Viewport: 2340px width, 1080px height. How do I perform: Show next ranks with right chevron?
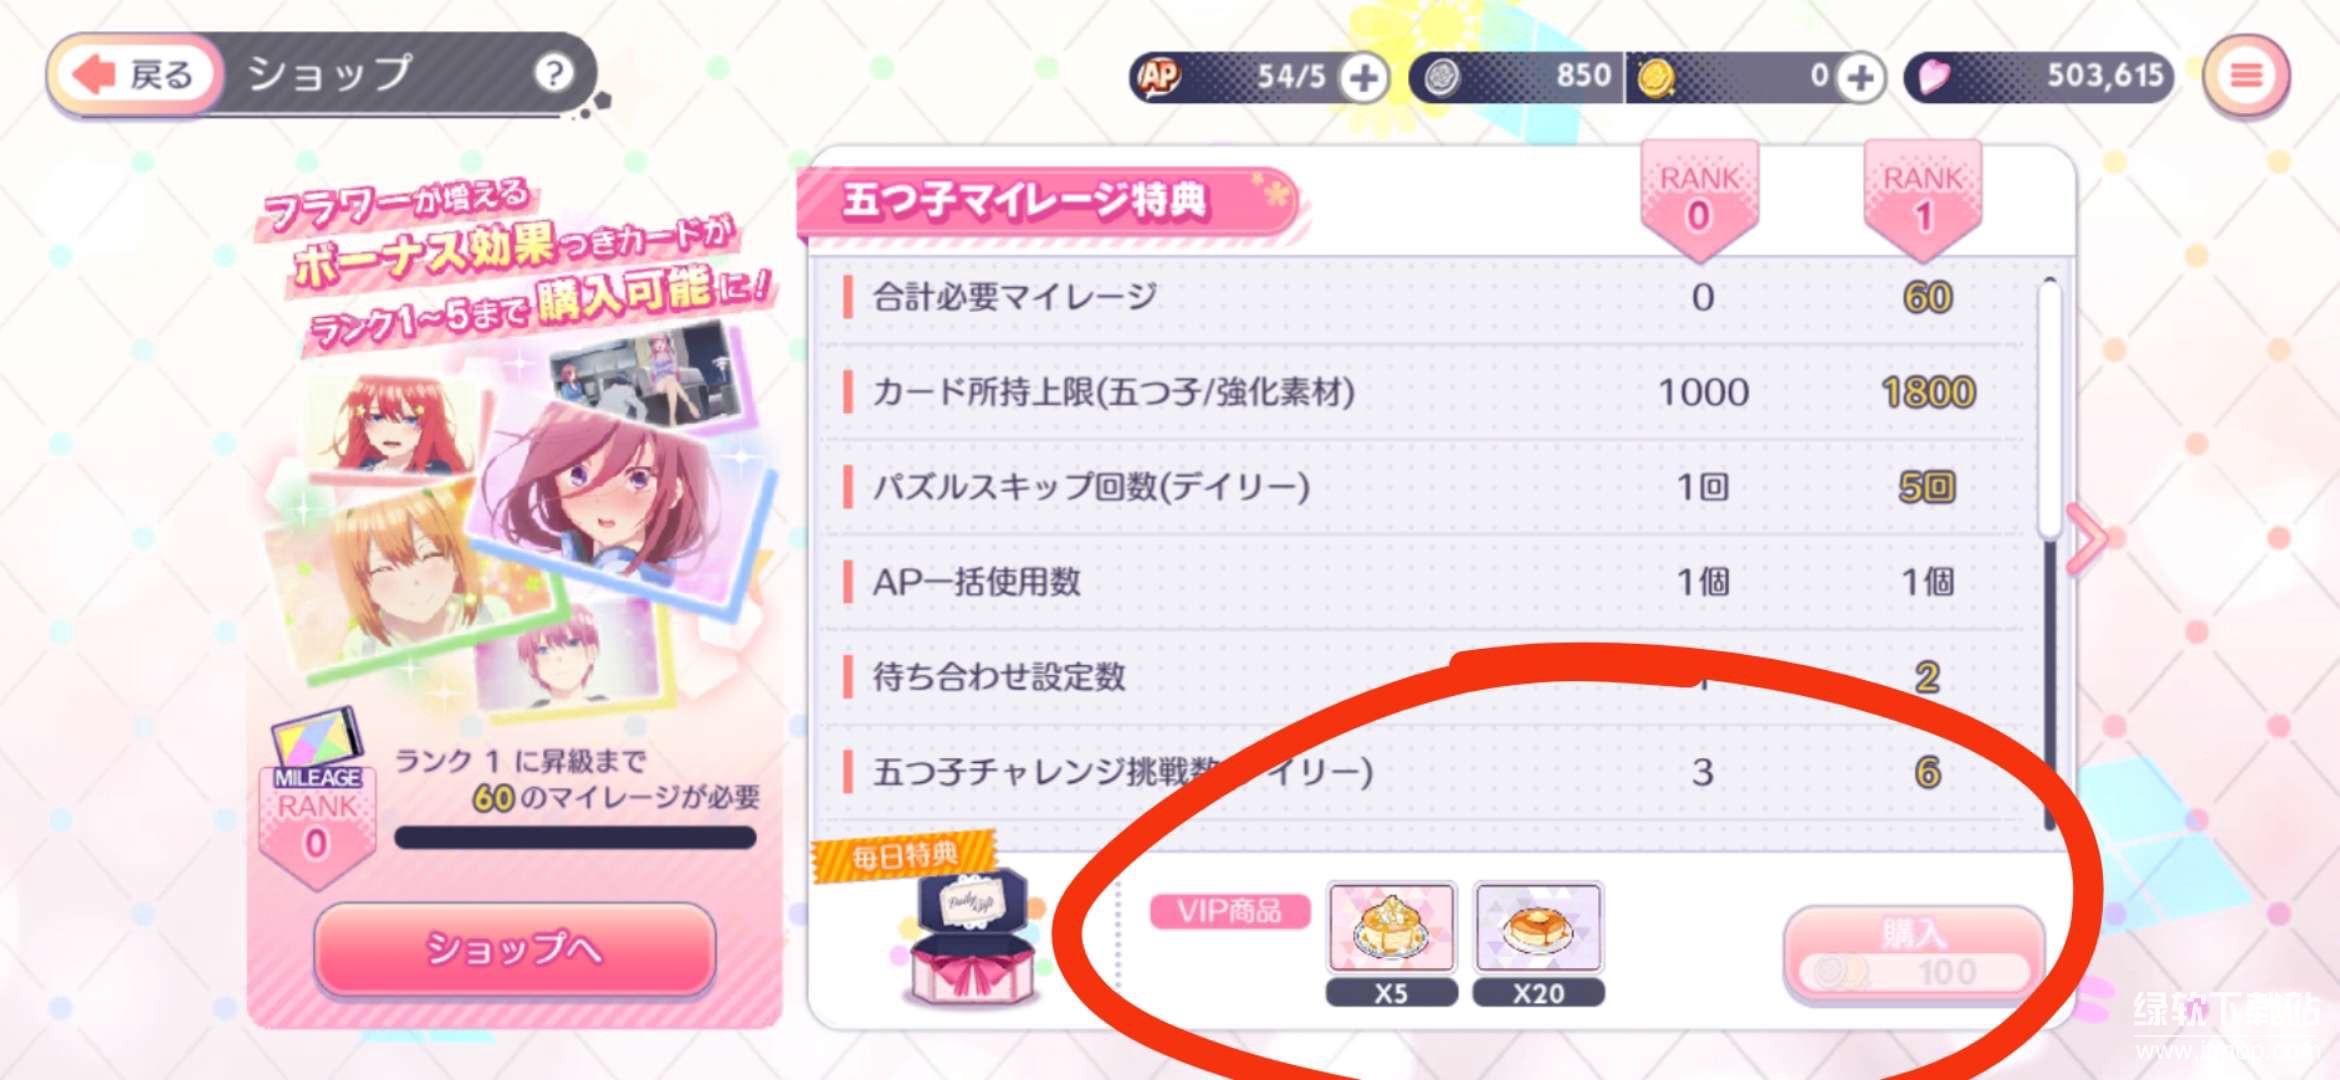[2086, 539]
